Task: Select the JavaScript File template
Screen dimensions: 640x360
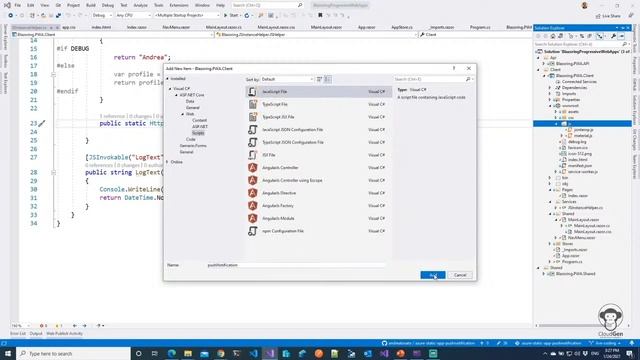Action: pos(319,92)
